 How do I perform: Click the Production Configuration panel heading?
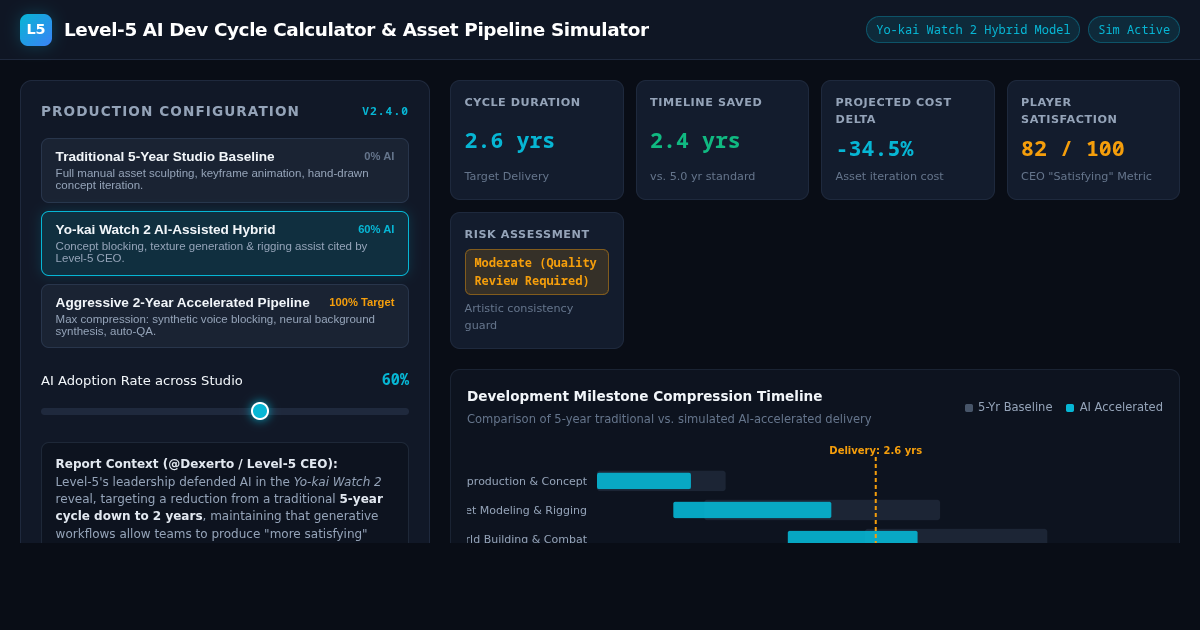(x=170, y=111)
